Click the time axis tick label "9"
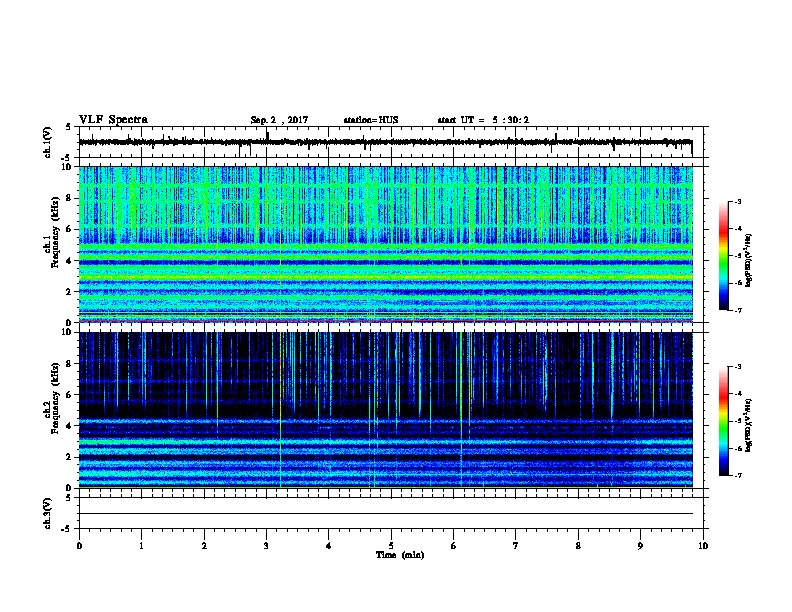 (640, 546)
